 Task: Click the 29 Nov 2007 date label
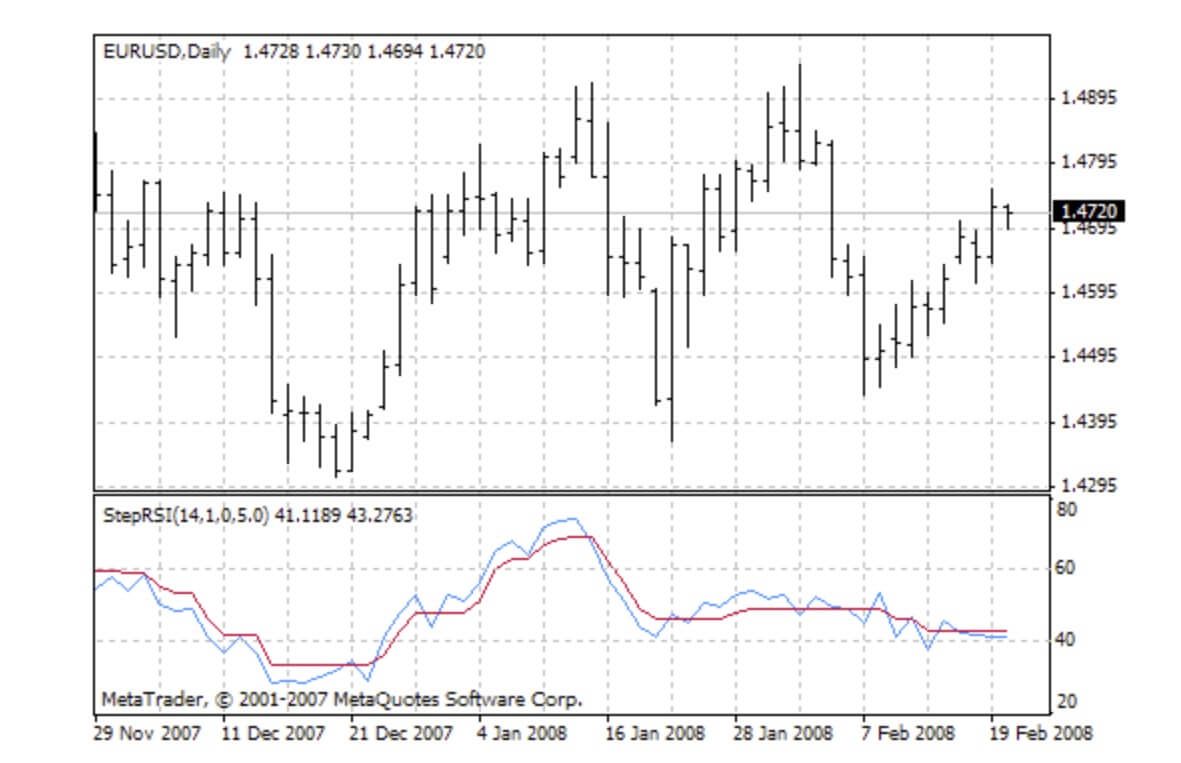(148, 733)
